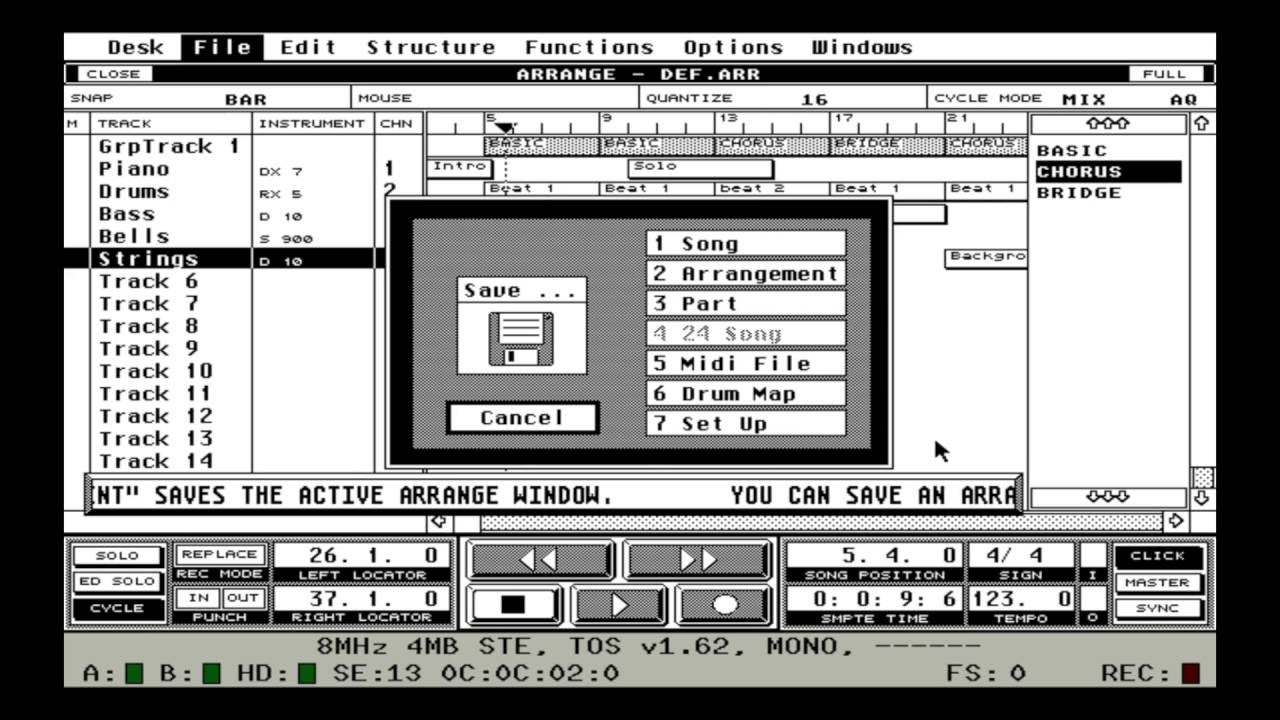The height and width of the screenshot is (720, 1280).
Task: Click the song position pointer in the ruler
Action: pos(506,127)
